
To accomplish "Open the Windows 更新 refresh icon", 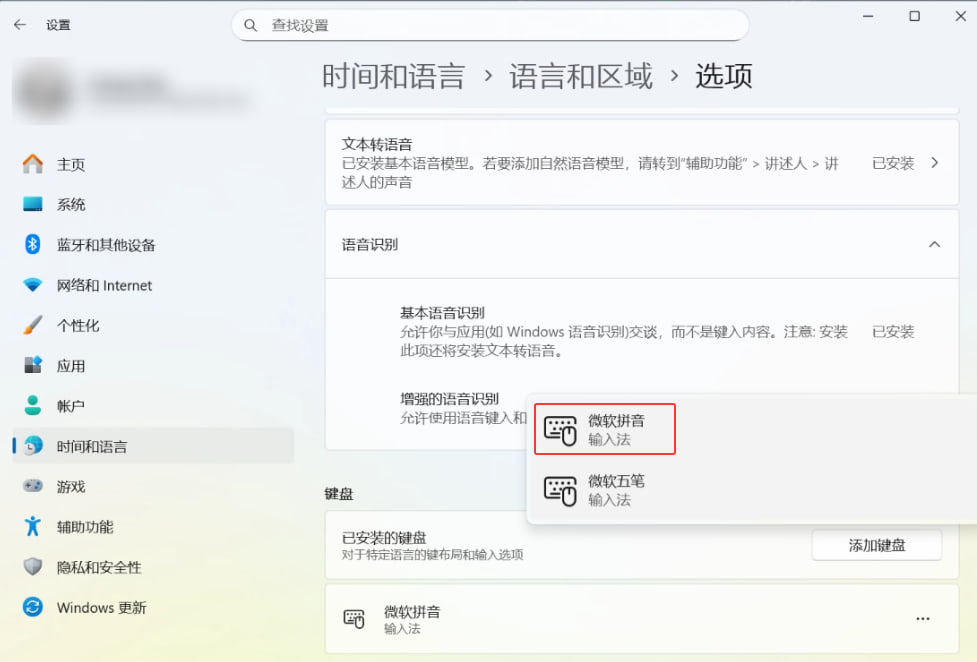I will coord(32,607).
